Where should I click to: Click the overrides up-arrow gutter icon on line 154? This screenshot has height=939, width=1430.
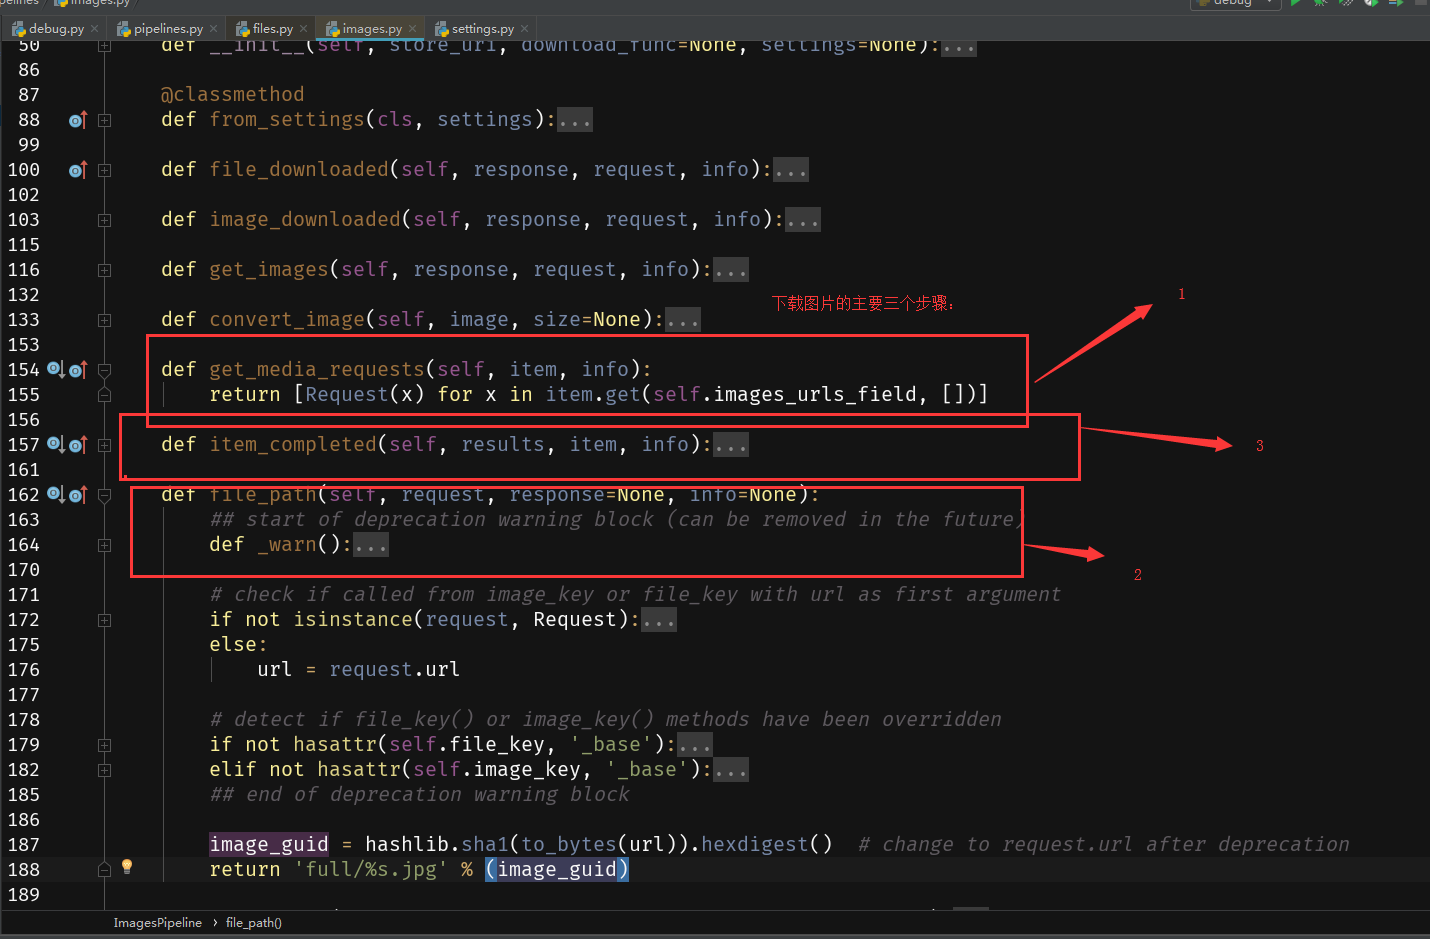[x=79, y=370]
